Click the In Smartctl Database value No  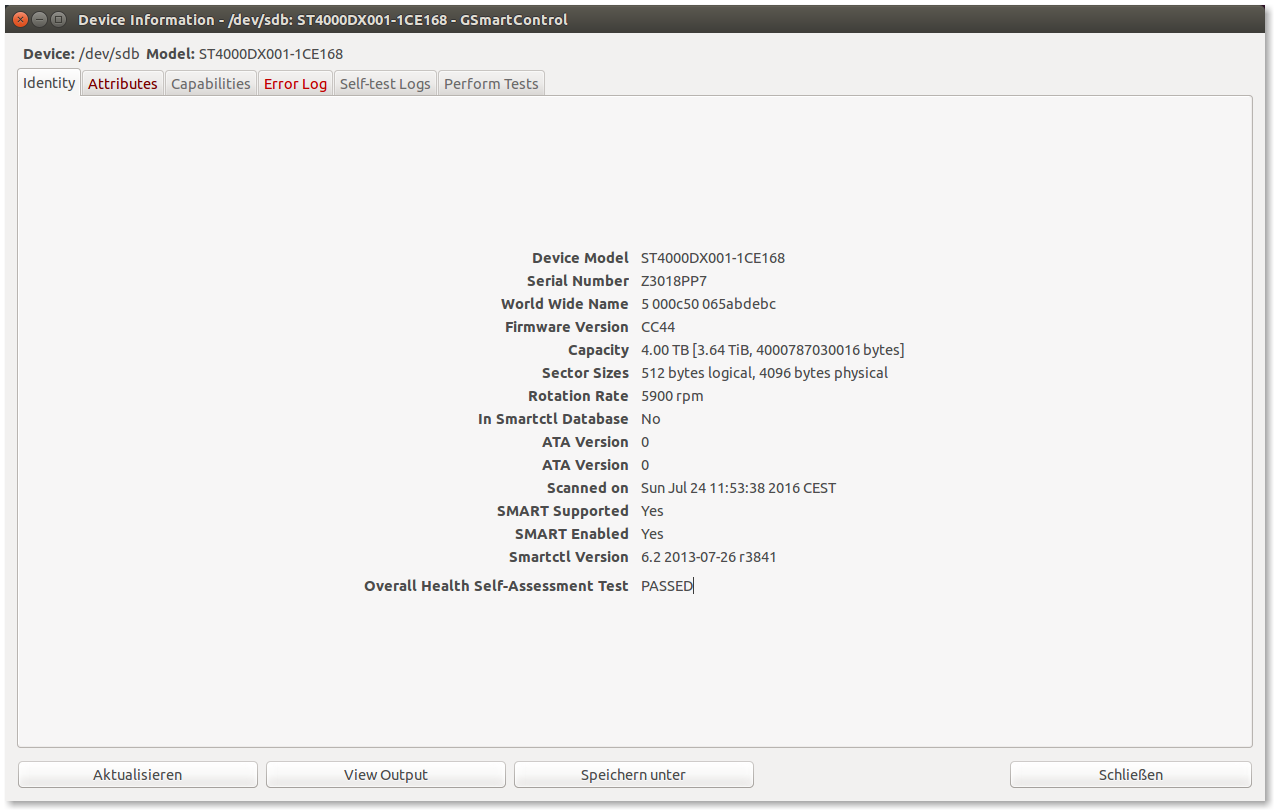[651, 419]
